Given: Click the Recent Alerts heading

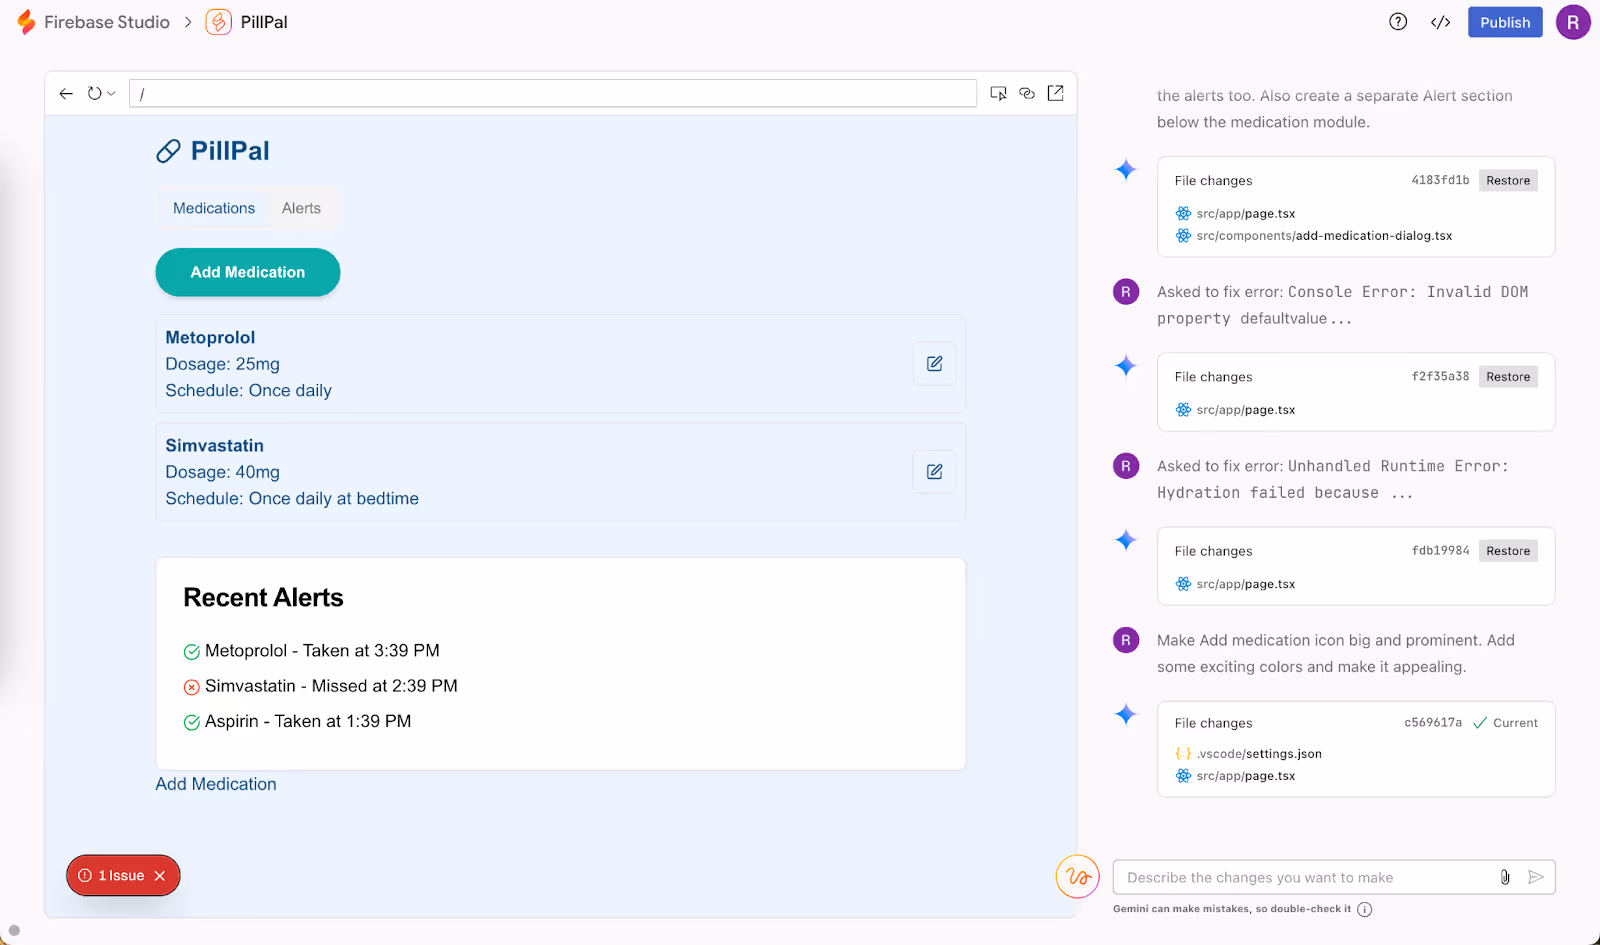Looking at the screenshot, I should [x=263, y=597].
